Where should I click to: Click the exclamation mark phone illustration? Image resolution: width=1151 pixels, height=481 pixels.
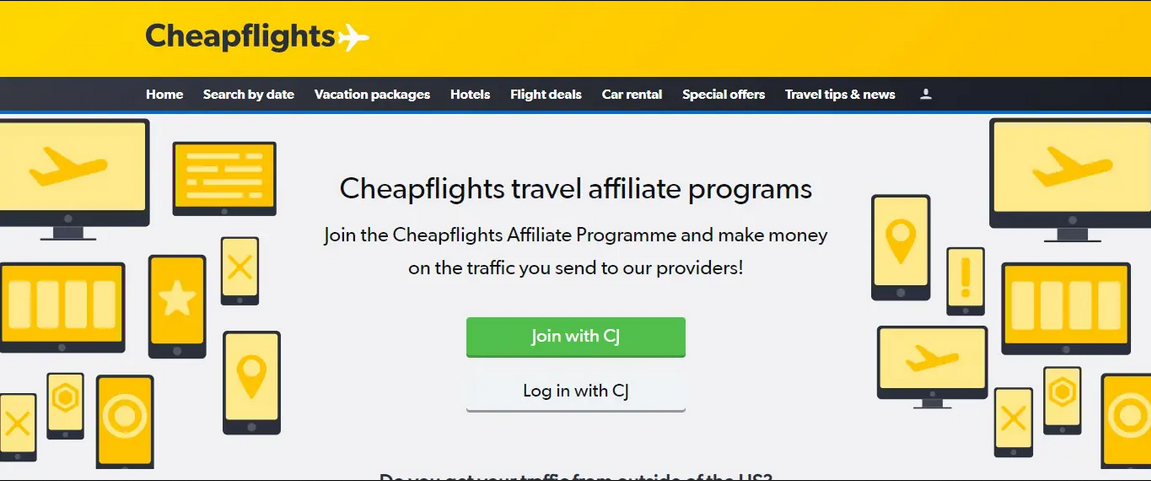pos(965,281)
